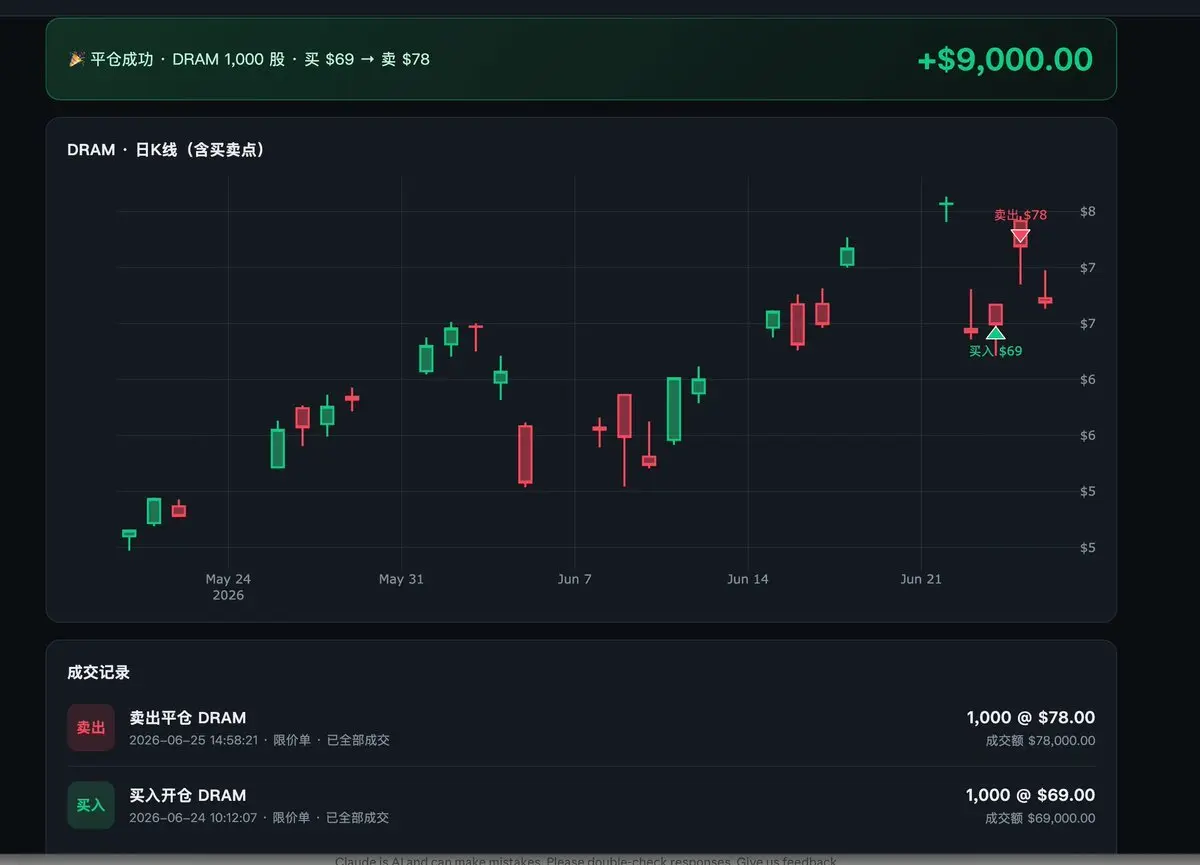
Task: Click 成交额 $78,000.00 amount
Action: [x=1040, y=741]
